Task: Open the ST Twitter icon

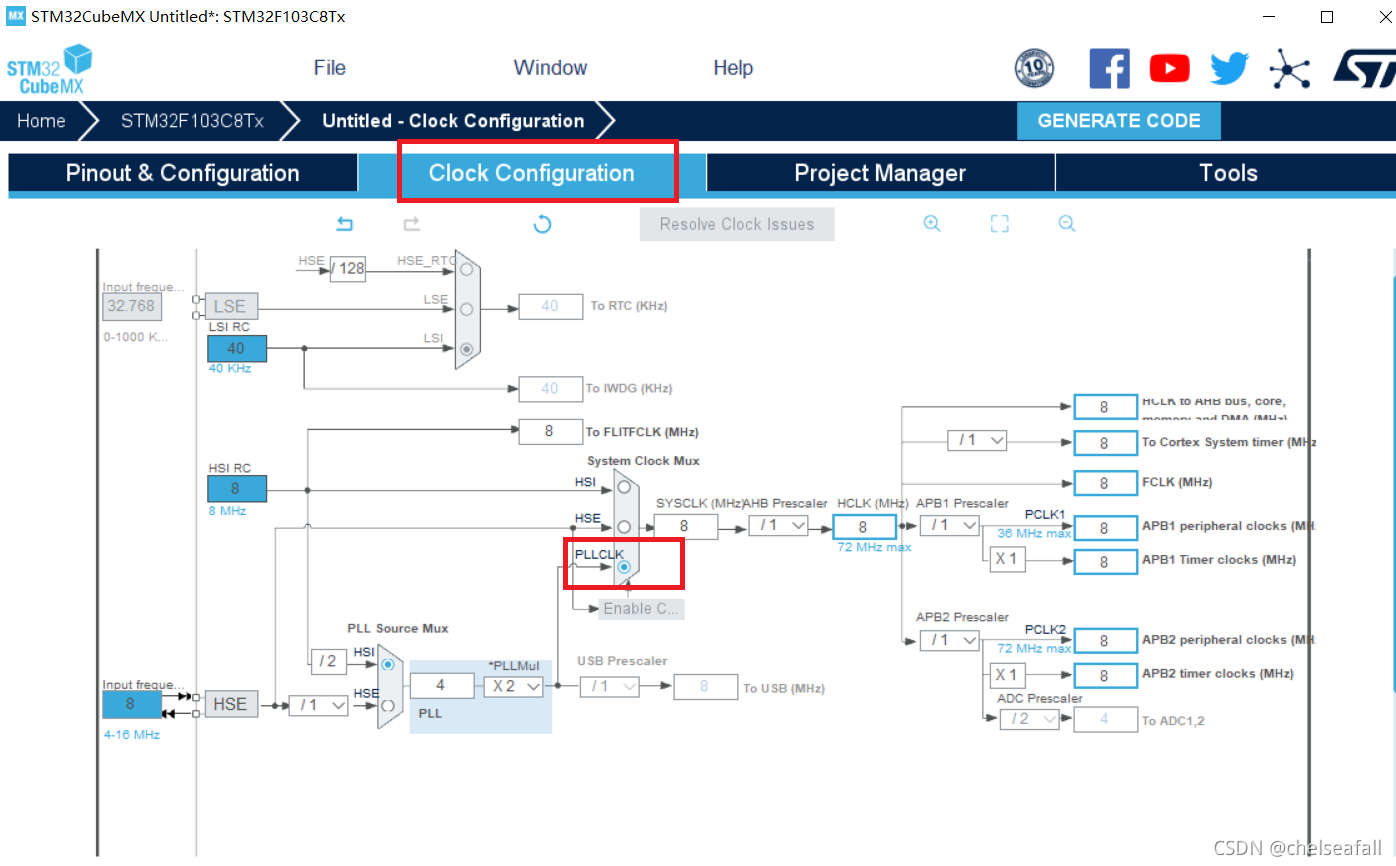Action: (x=1230, y=68)
